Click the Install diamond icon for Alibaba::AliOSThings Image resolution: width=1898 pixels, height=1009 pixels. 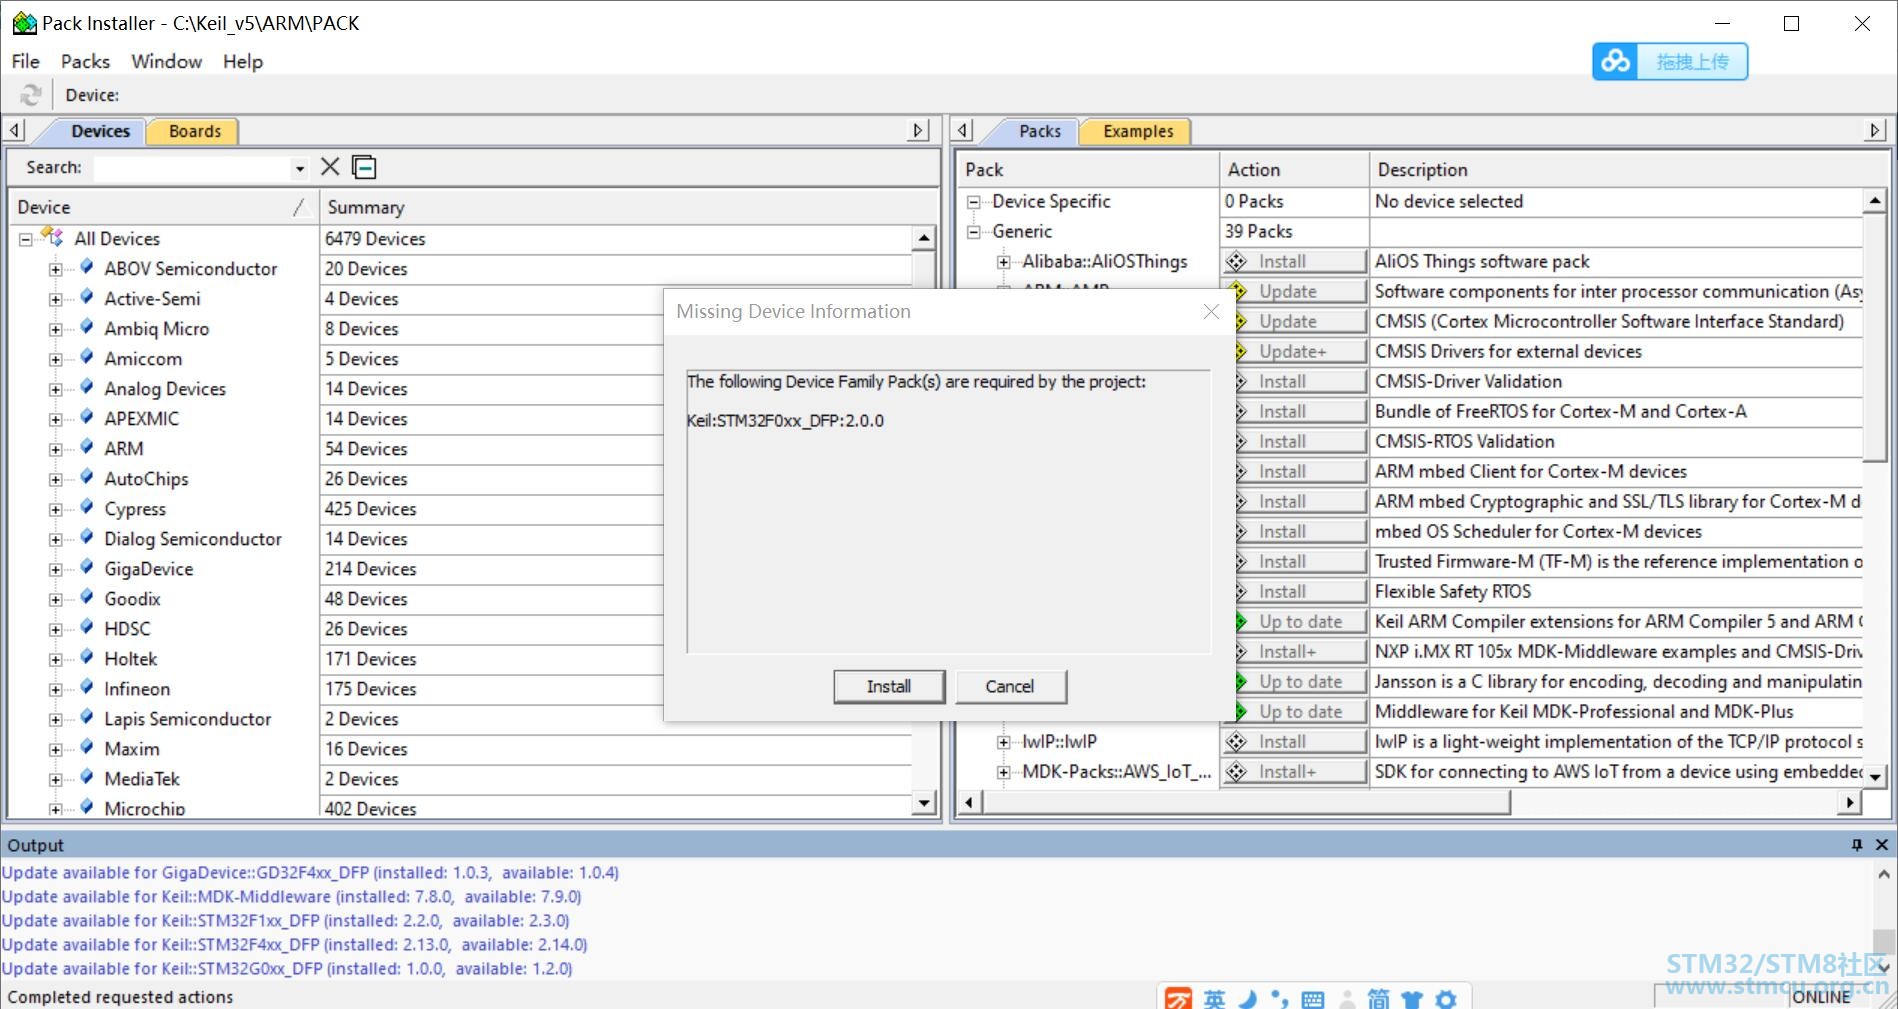pyautogui.click(x=1237, y=262)
